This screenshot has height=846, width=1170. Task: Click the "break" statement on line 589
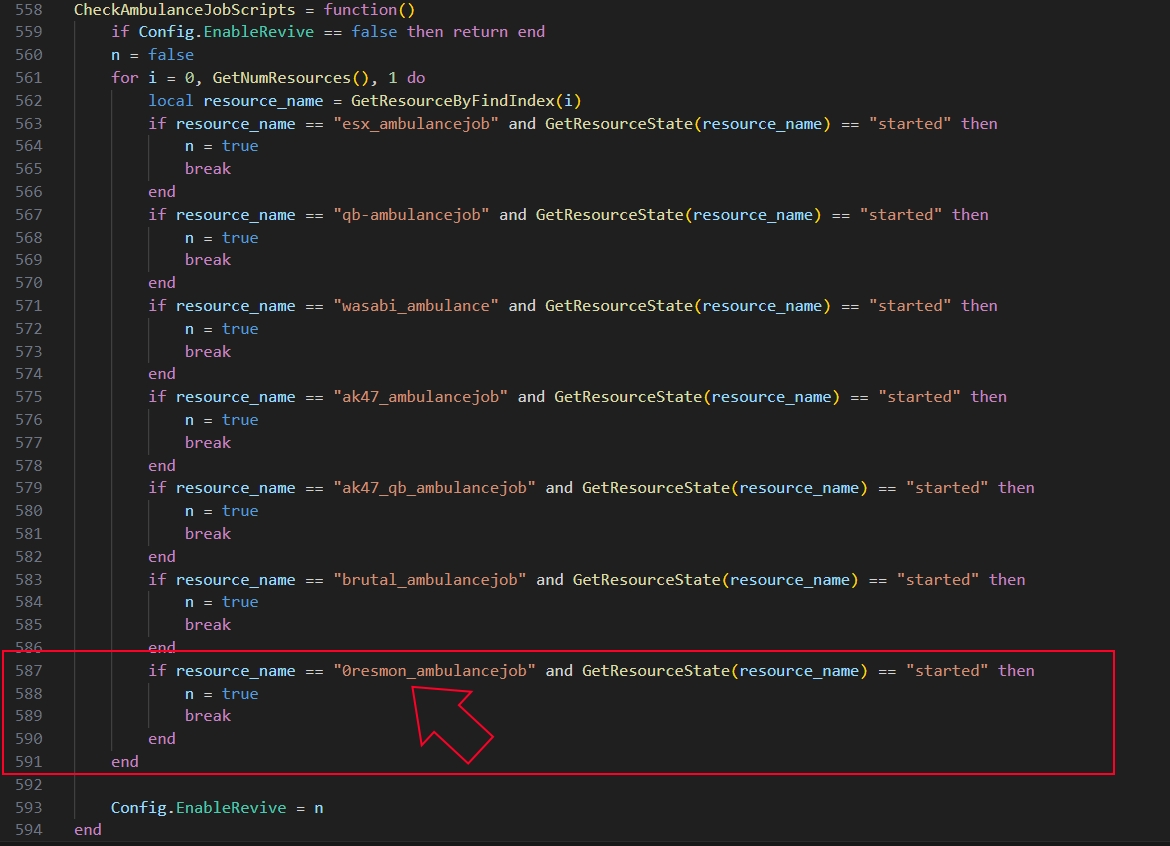click(207, 716)
